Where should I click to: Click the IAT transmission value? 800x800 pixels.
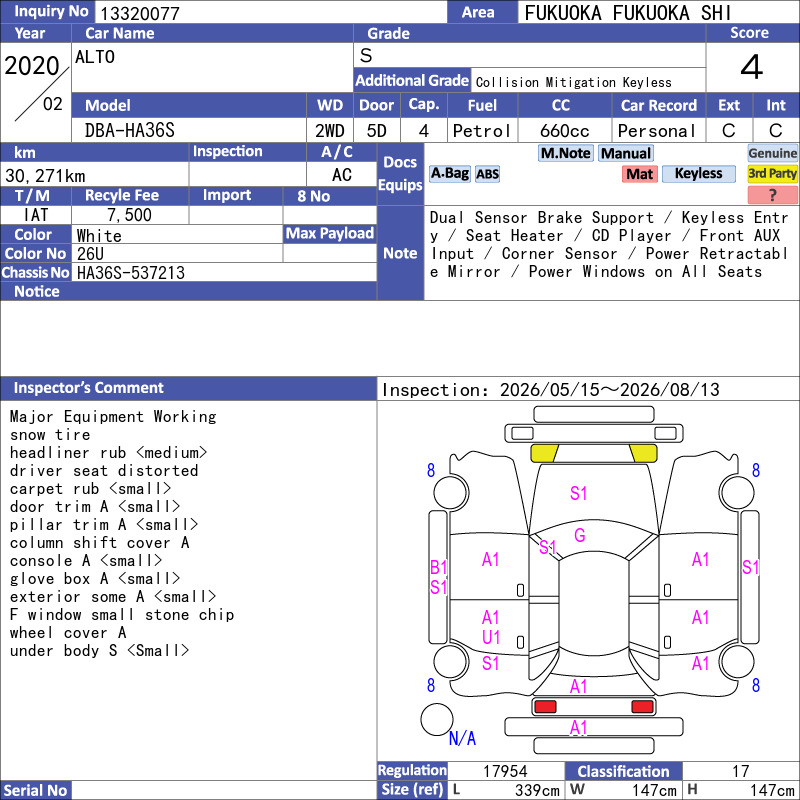(x=36, y=215)
